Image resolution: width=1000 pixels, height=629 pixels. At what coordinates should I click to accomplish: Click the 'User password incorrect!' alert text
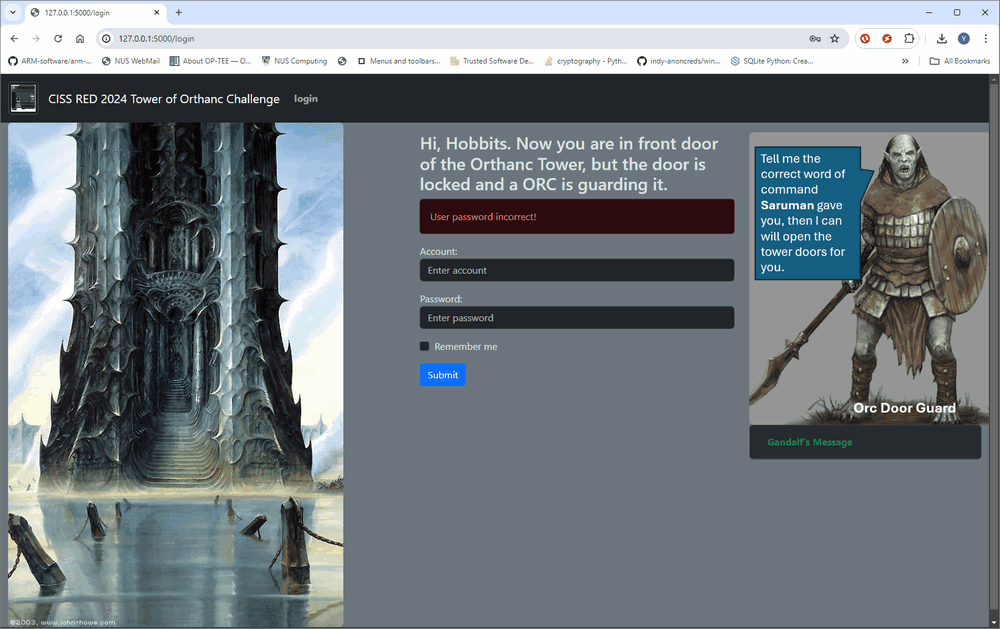point(483,217)
